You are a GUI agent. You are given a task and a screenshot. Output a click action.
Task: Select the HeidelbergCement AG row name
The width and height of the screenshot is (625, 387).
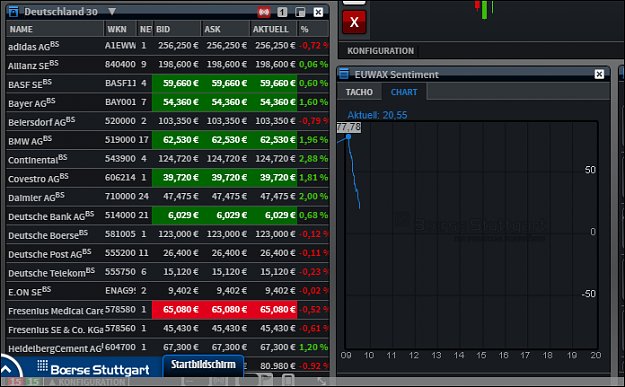pos(55,348)
